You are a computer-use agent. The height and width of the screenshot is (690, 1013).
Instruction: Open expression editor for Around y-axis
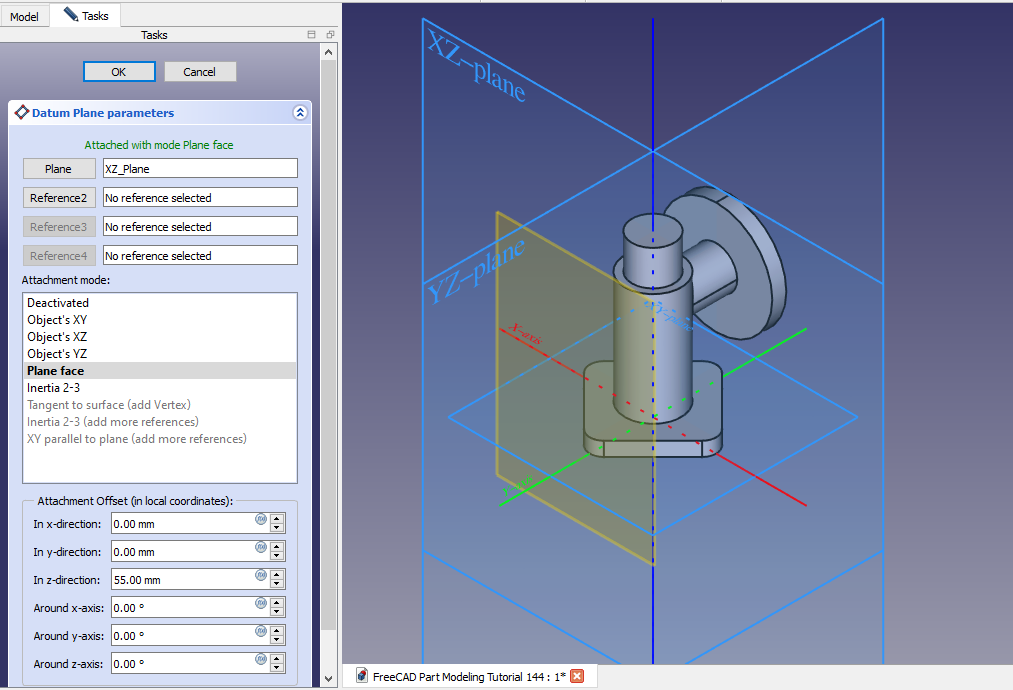(x=261, y=631)
